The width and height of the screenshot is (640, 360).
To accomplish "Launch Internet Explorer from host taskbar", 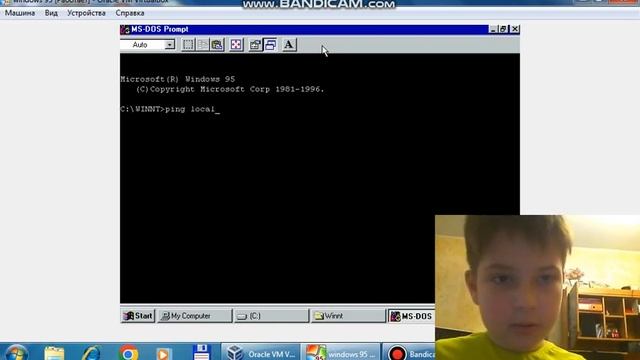I will [x=91, y=353].
